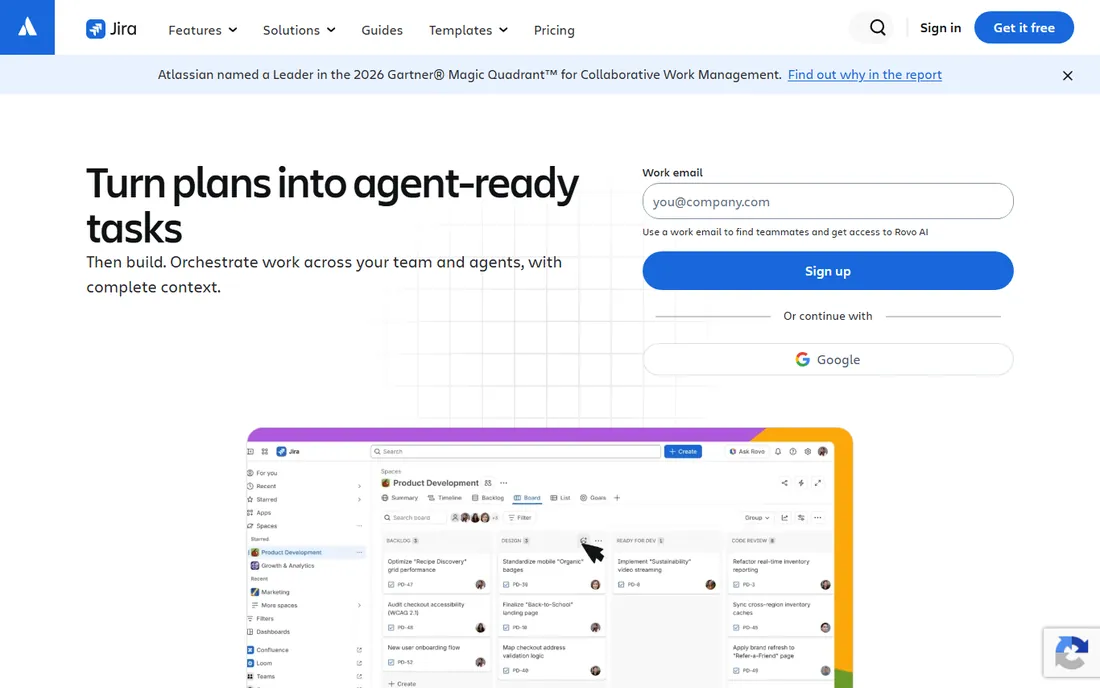Click the Search board field
1100x688 pixels.
tap(413, 518)
